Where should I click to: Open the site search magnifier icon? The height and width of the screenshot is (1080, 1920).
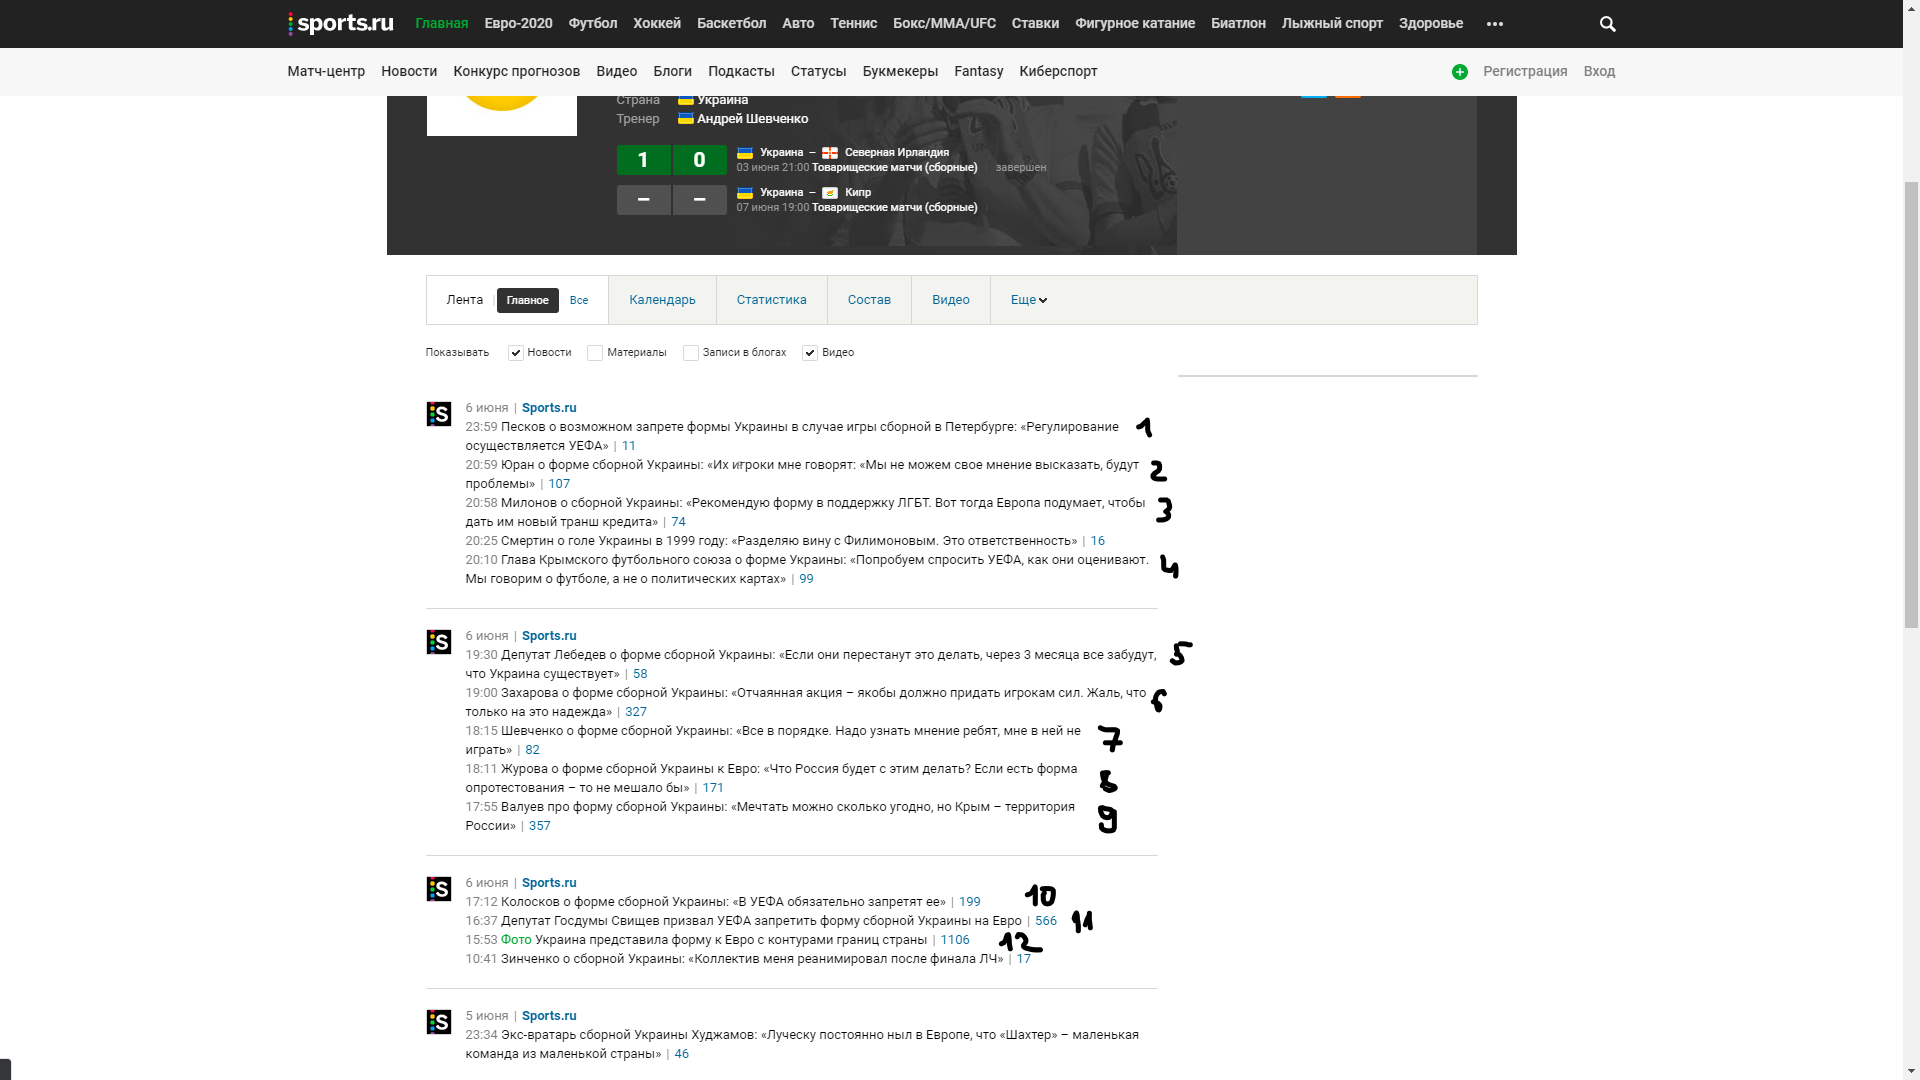1608,24
